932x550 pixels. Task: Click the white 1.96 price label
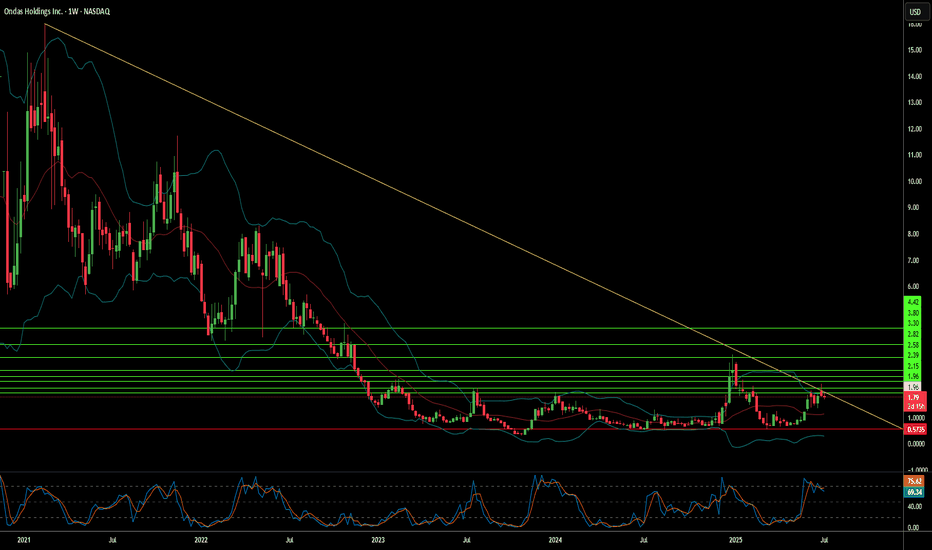914,387
